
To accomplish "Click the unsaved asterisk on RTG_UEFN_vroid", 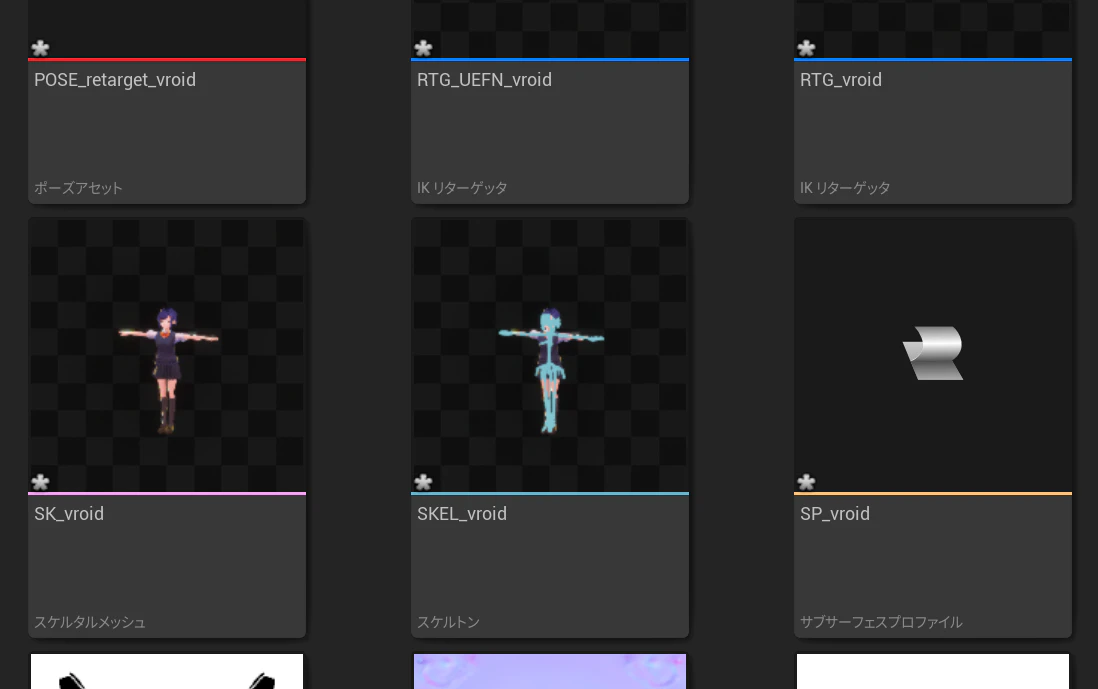I will point(424,48).
